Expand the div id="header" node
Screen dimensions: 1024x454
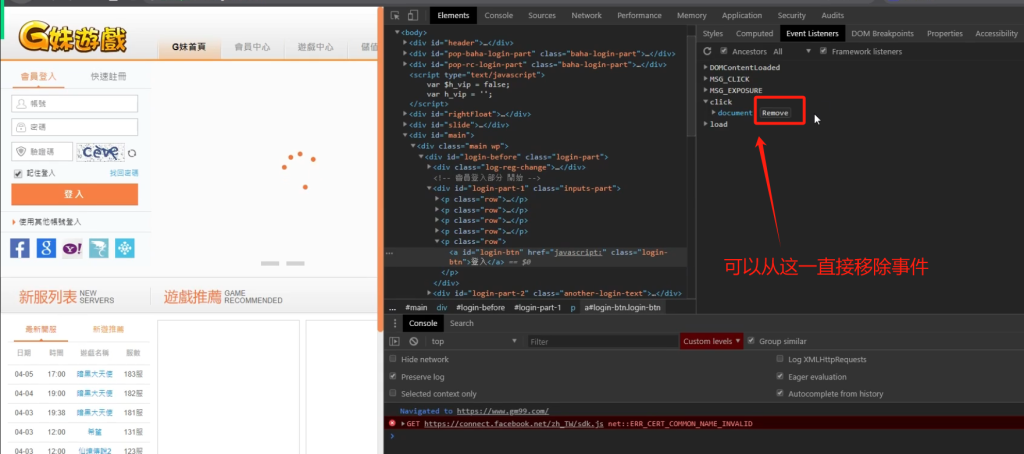pos(406,43)
